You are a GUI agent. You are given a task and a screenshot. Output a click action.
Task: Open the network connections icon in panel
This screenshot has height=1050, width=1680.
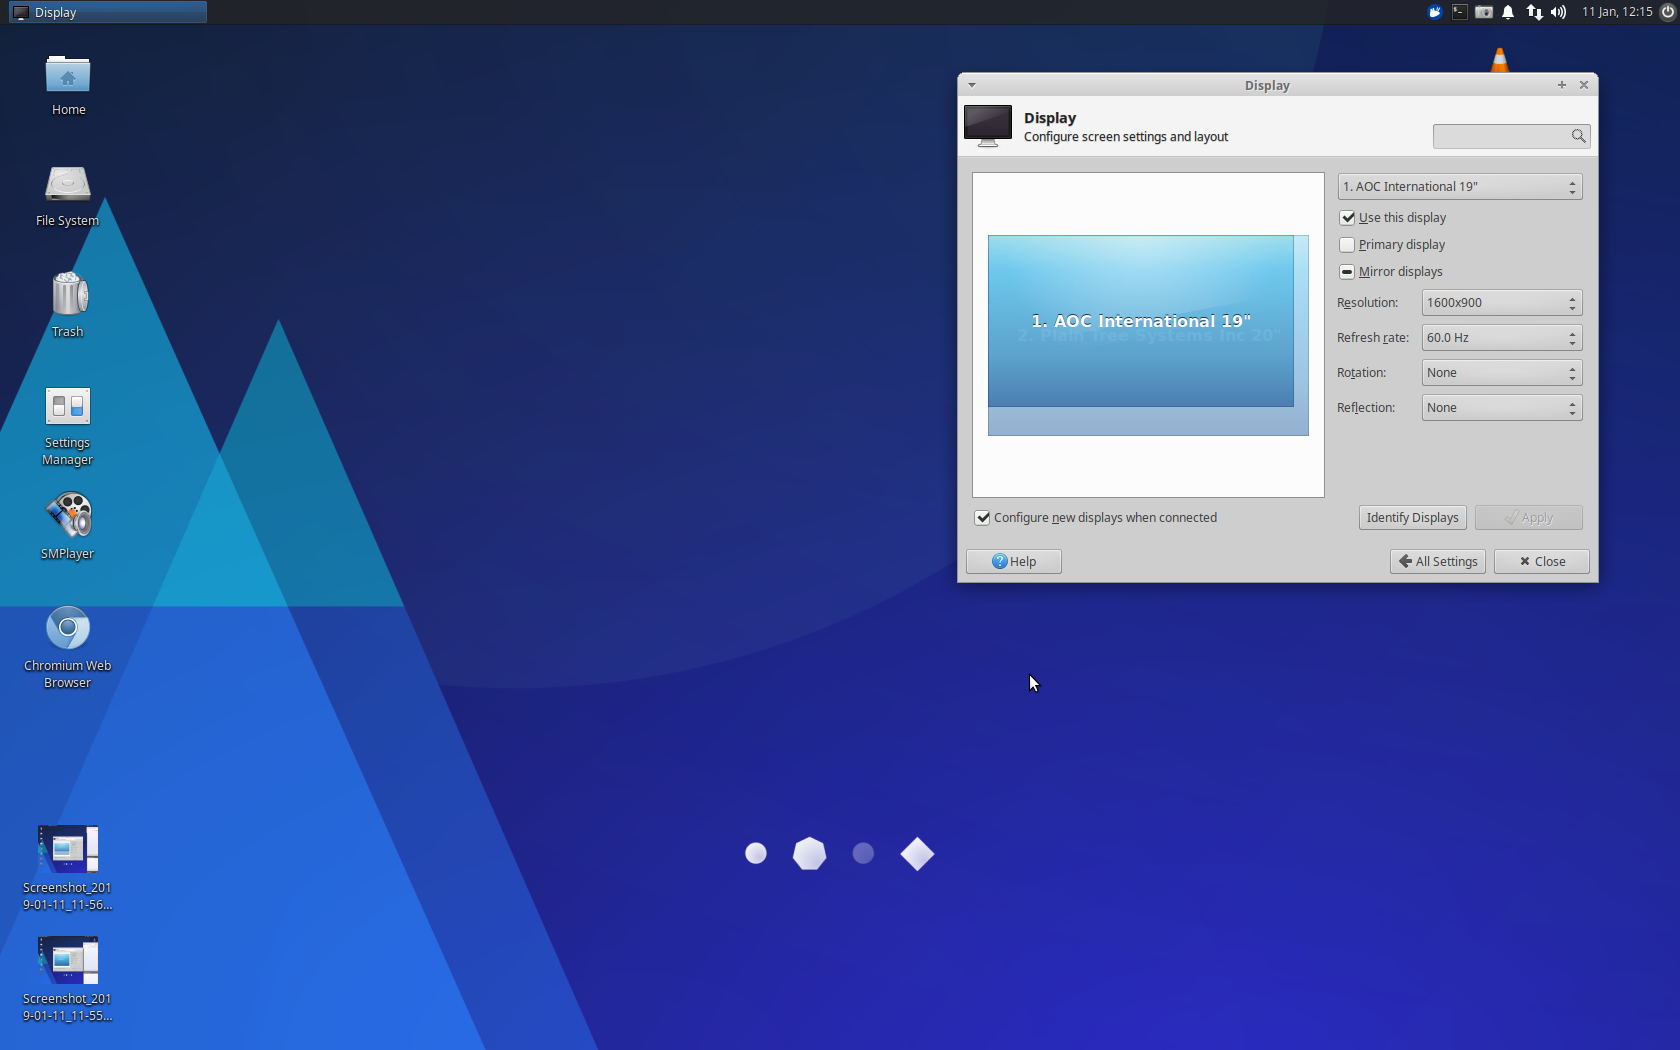[x=1534, y=12]
